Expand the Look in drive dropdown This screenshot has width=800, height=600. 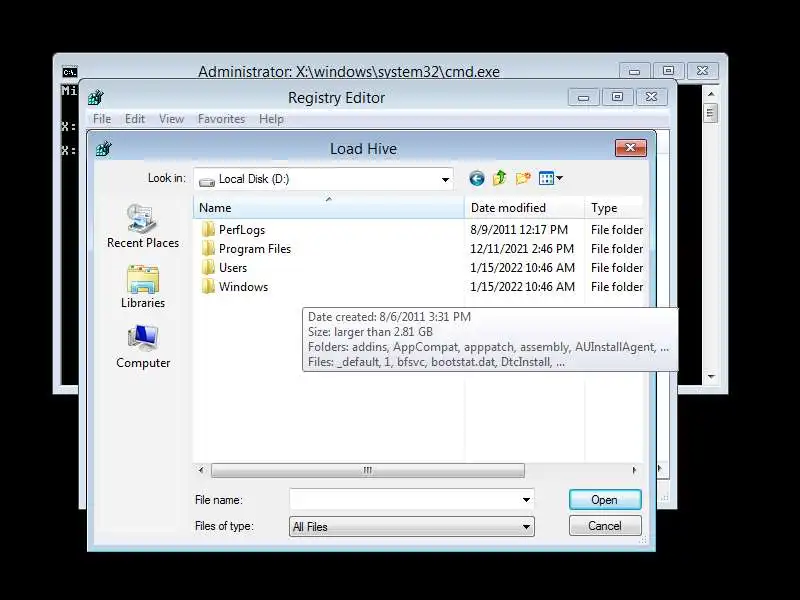pos(445,179)
